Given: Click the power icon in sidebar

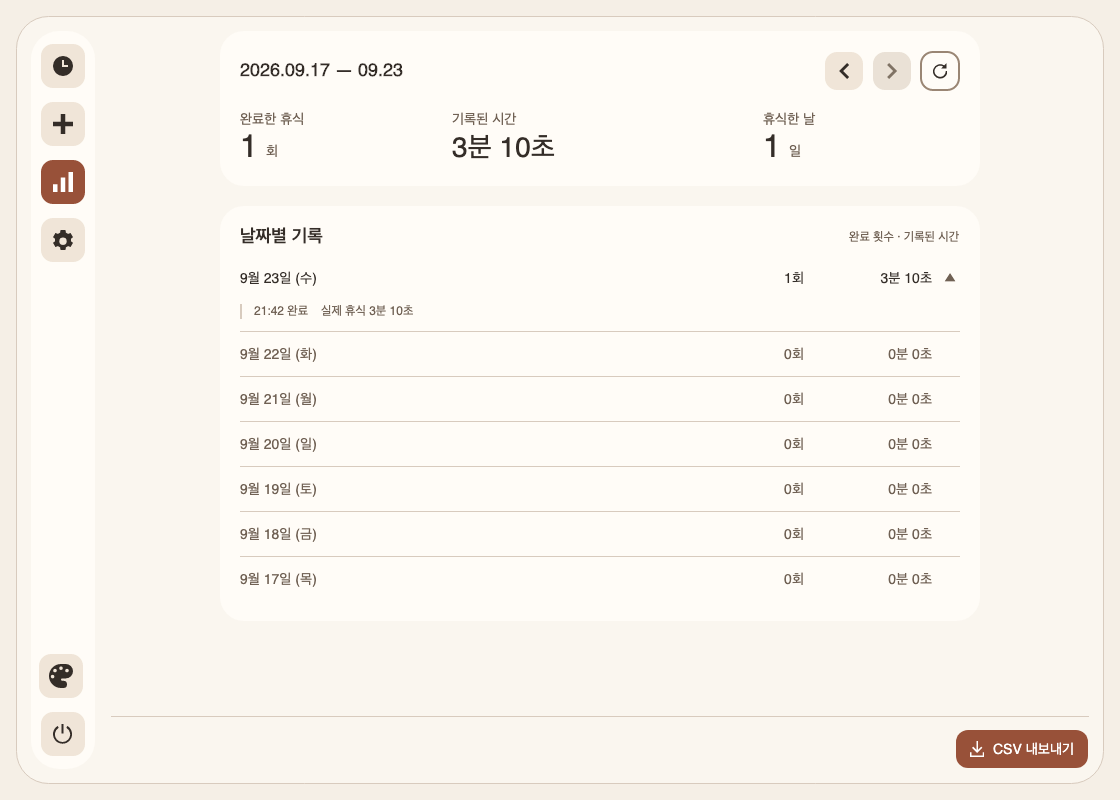Looking at the screenshot, I should tap(63, 734).
